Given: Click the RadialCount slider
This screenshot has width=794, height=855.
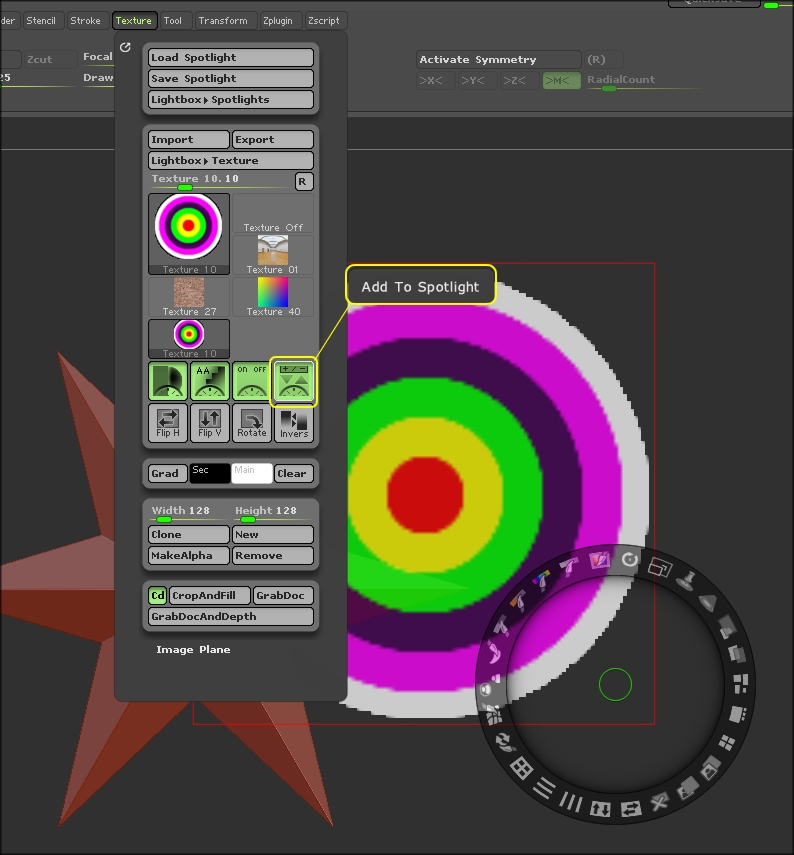Looking at the screenshot, I should (645, 81).
